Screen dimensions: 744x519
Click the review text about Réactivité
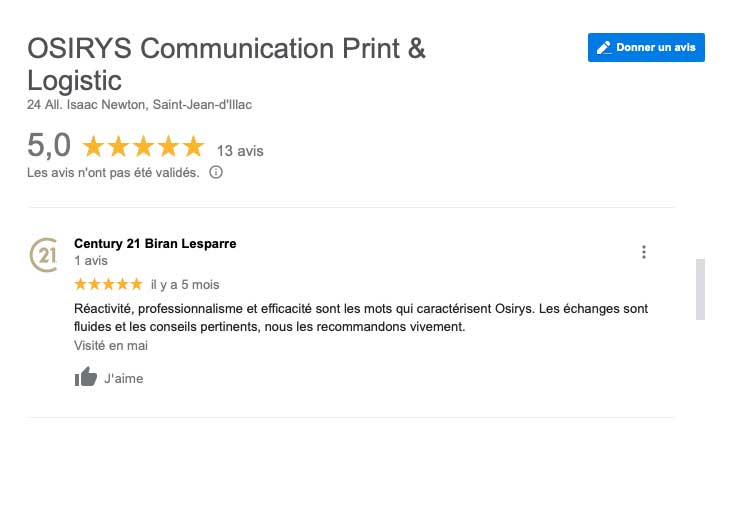361,317
